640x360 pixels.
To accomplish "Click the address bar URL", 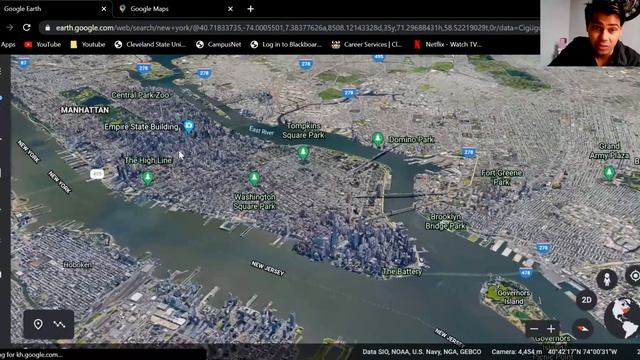I will (x=298, y=28).
